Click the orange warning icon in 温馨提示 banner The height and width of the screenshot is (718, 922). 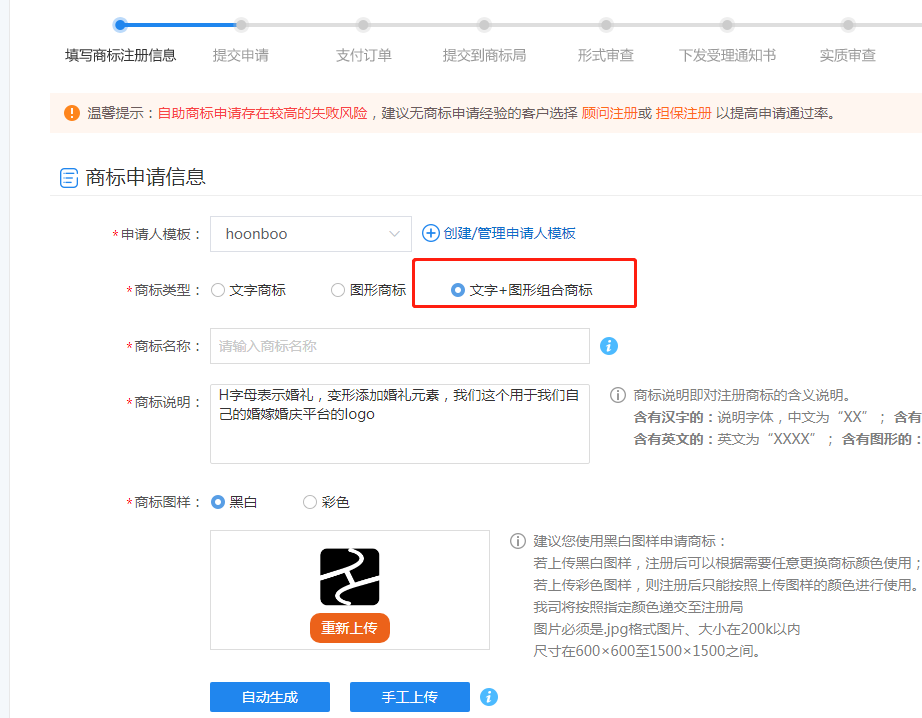[72, 113]
